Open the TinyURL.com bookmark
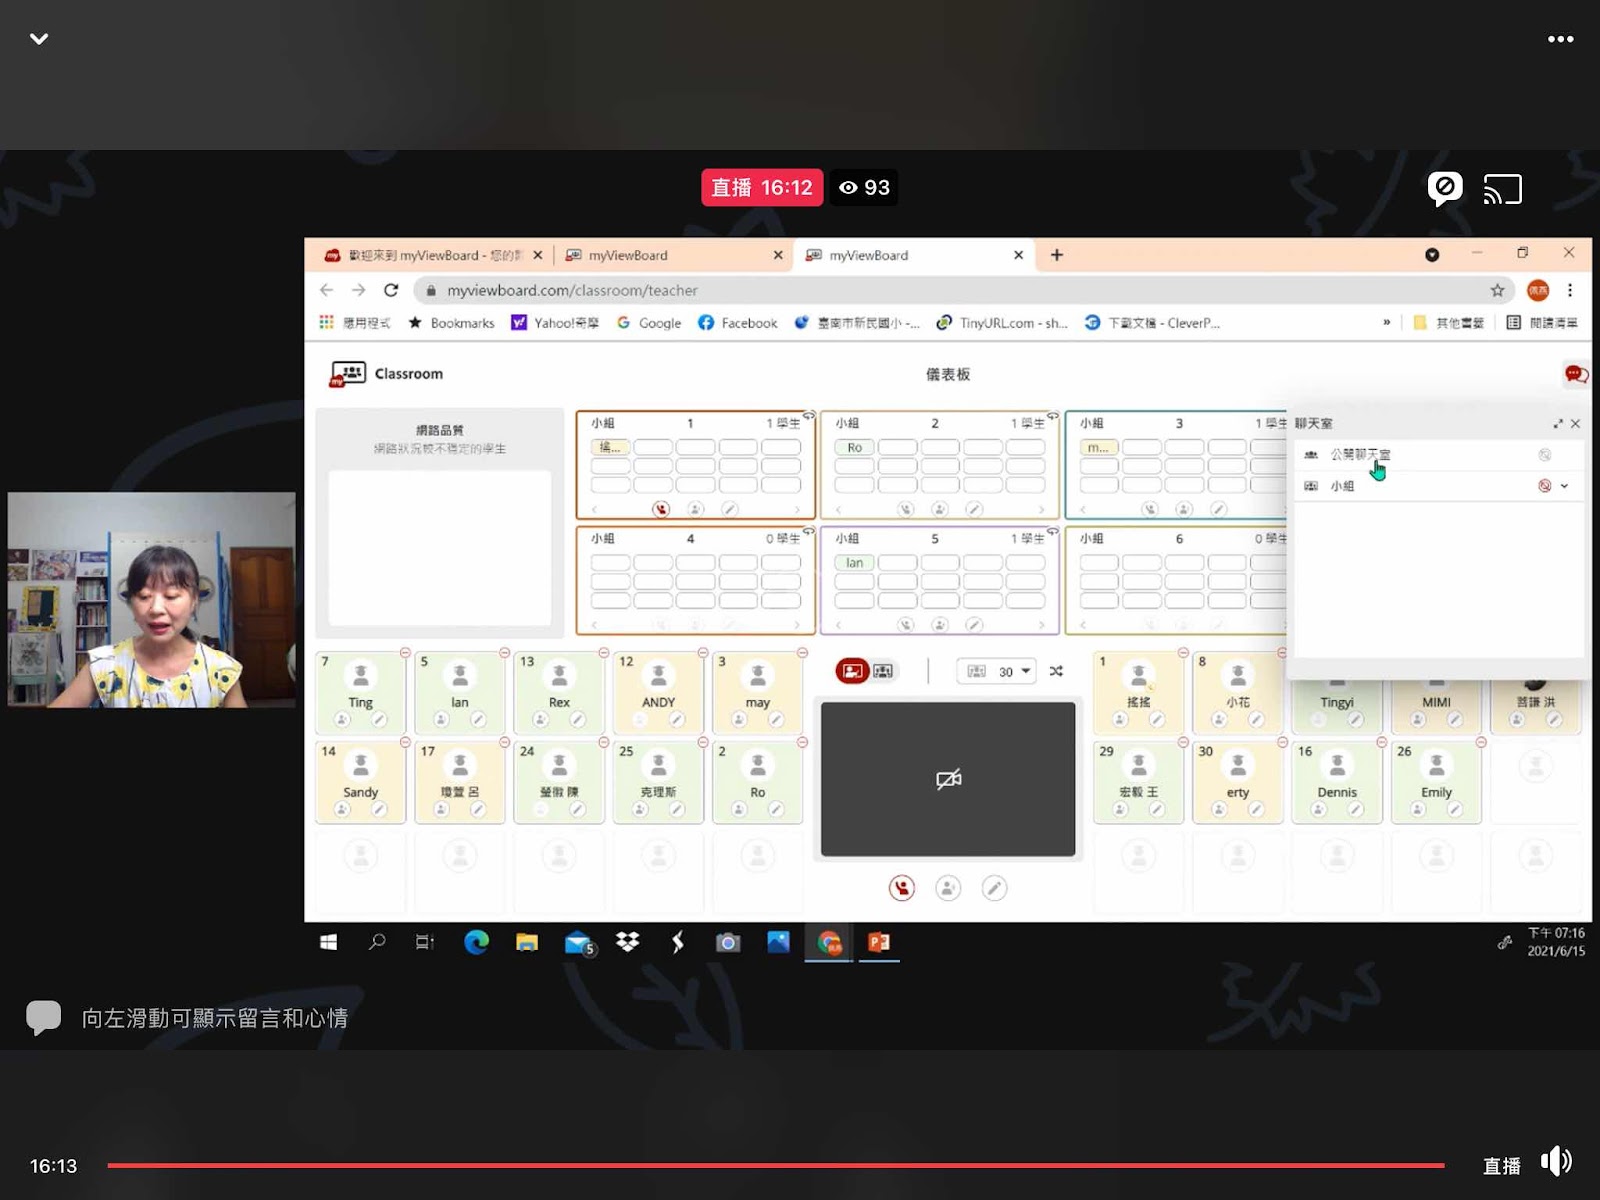Screen dimensions: 1600x1200 point(1002,323)
